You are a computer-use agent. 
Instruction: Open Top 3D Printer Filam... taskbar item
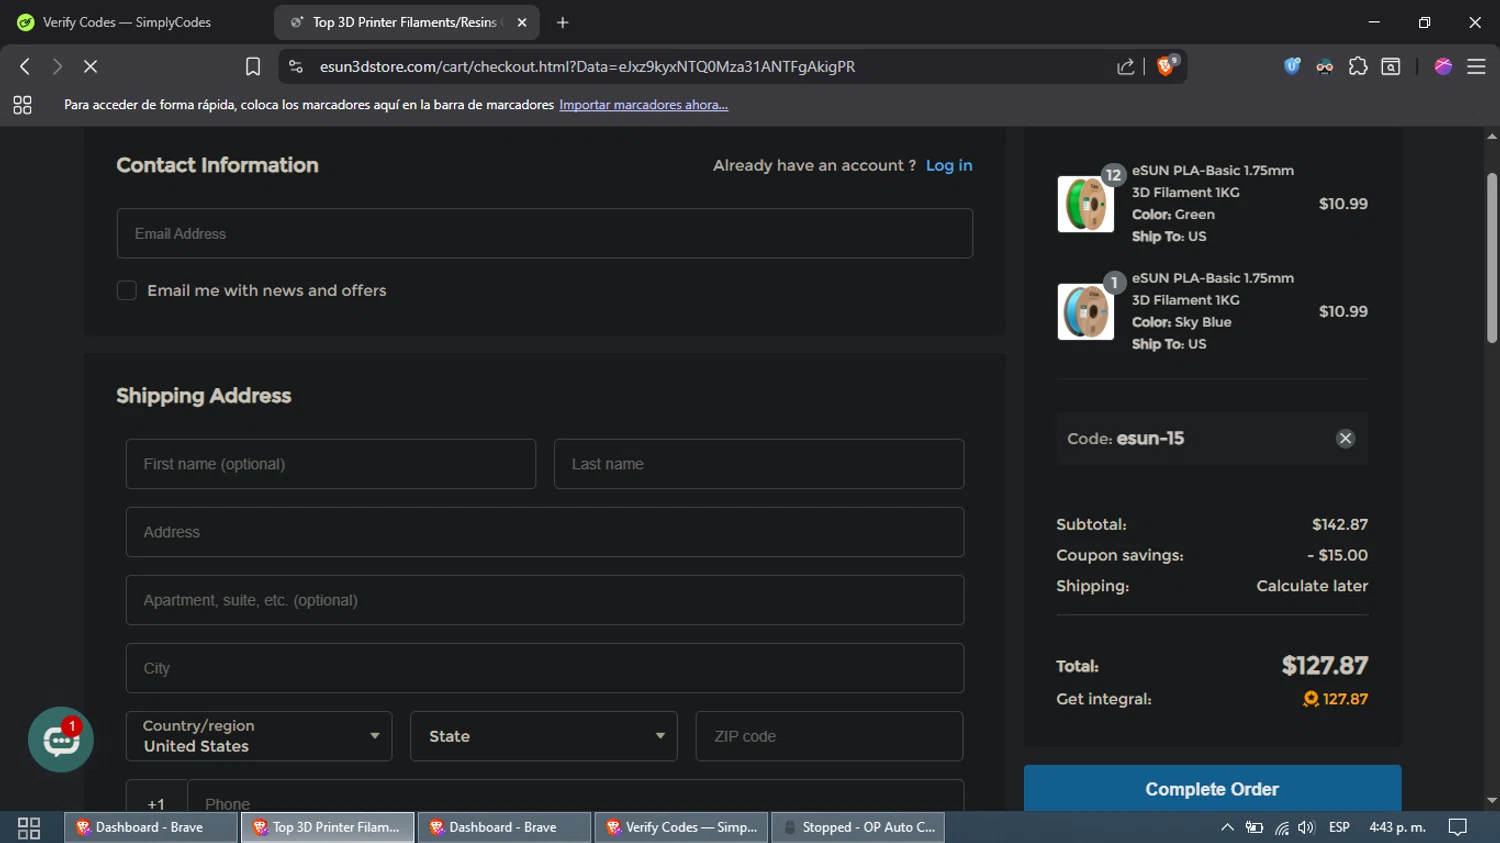tap(328, 827)
